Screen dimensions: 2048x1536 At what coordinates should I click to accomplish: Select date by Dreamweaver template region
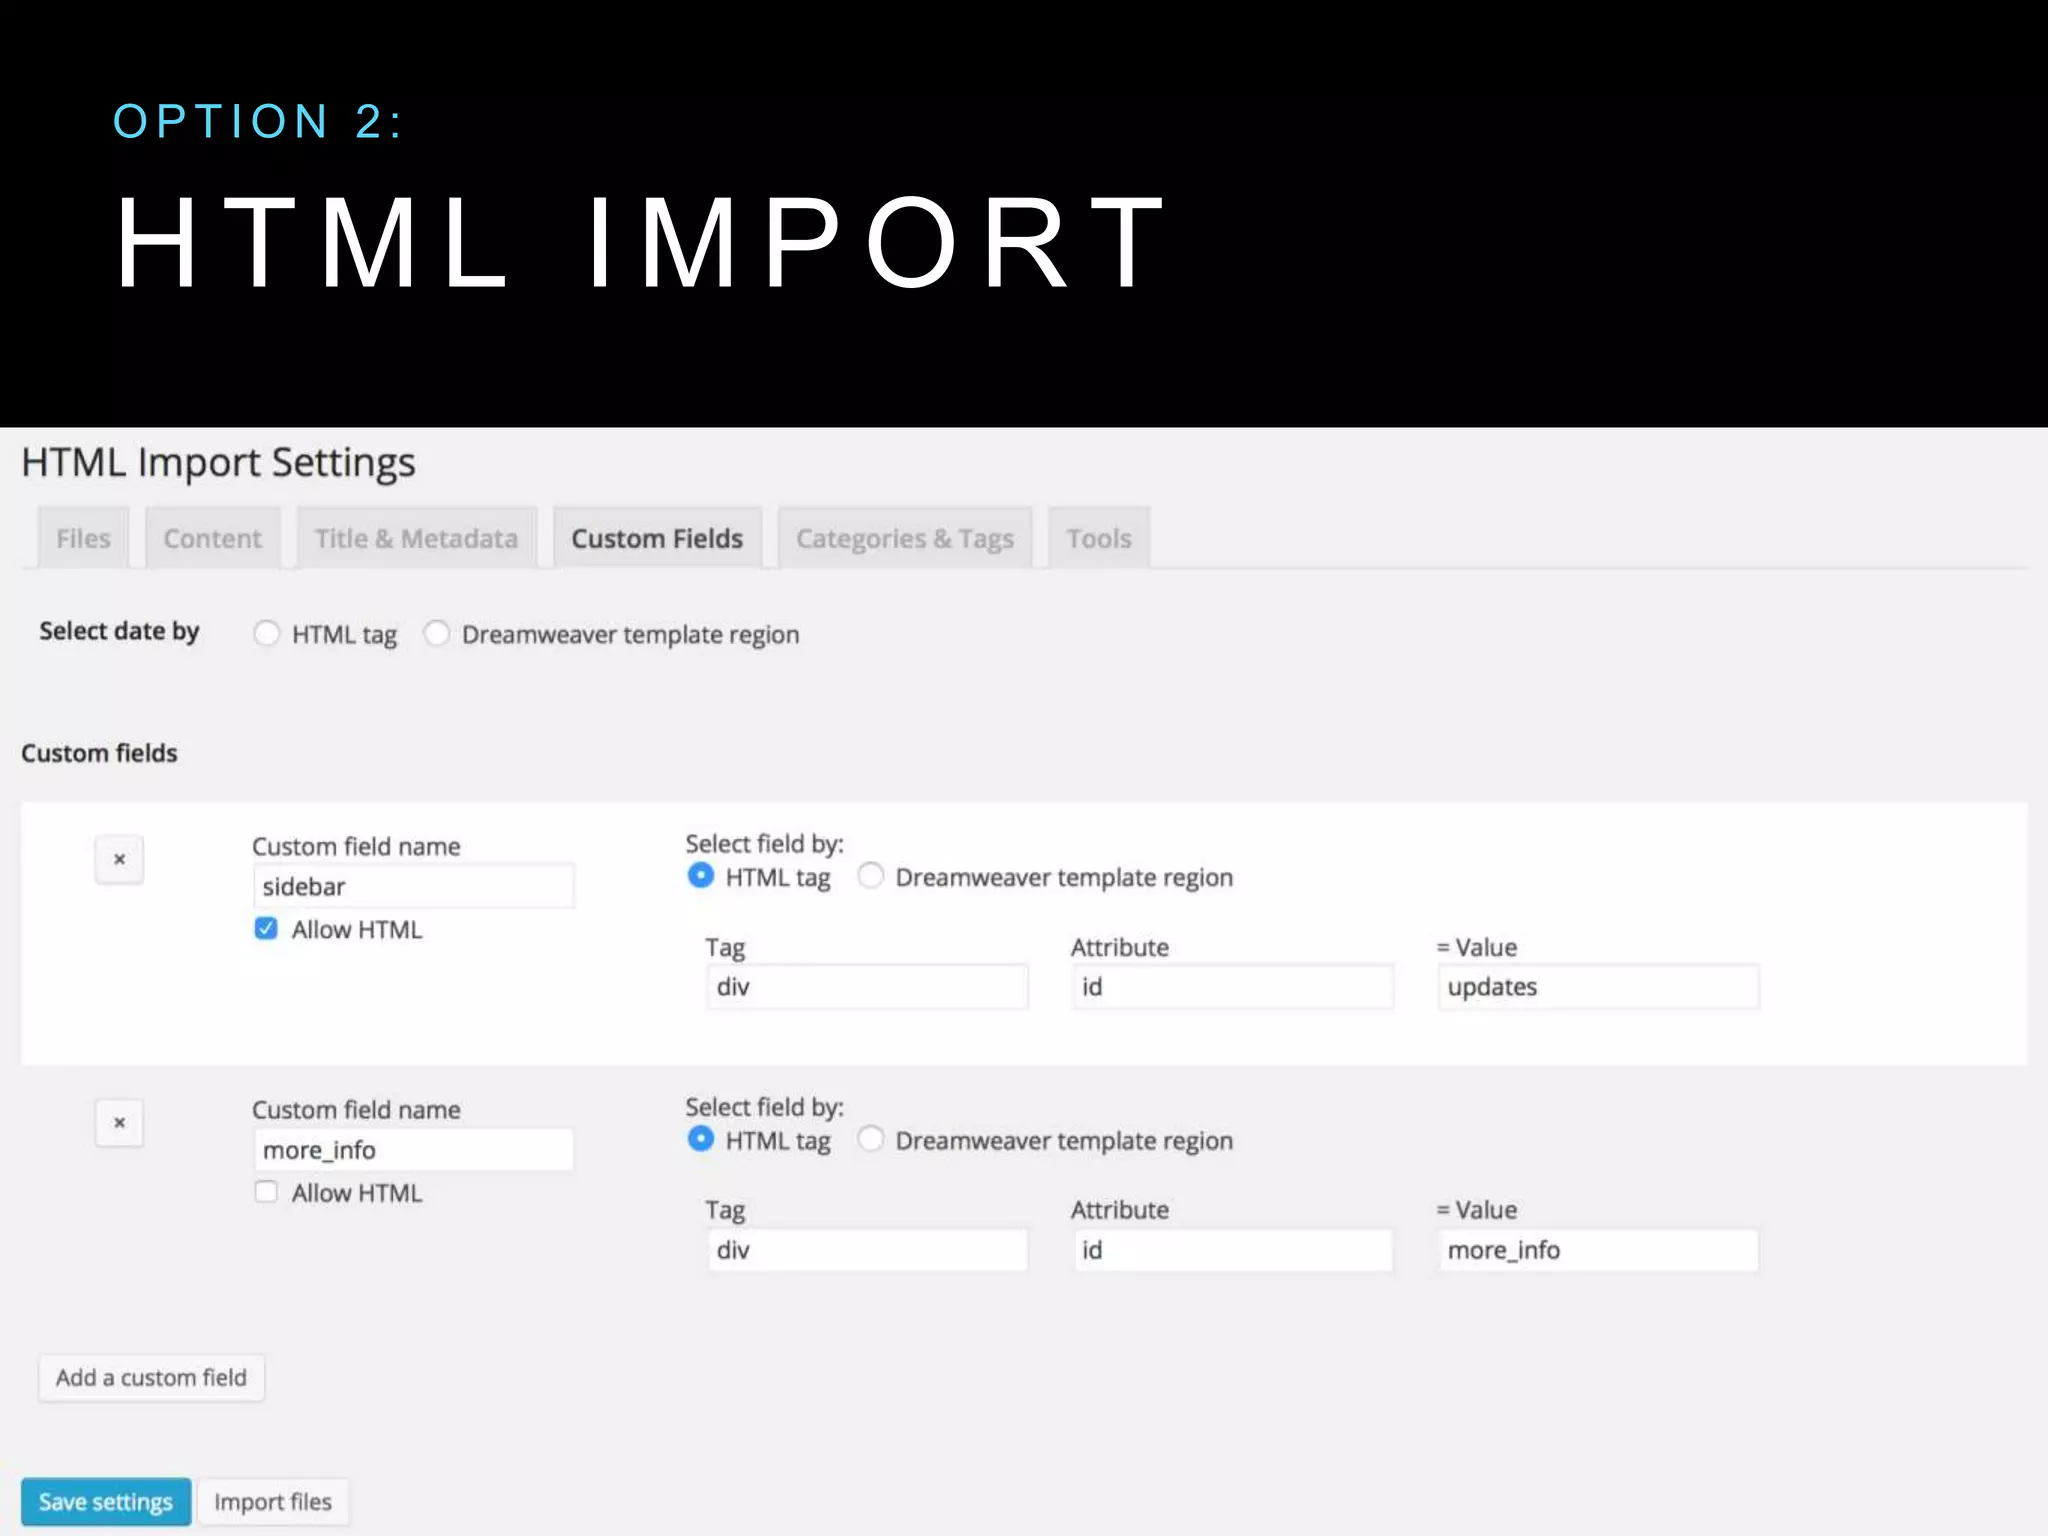pos(436,633)
